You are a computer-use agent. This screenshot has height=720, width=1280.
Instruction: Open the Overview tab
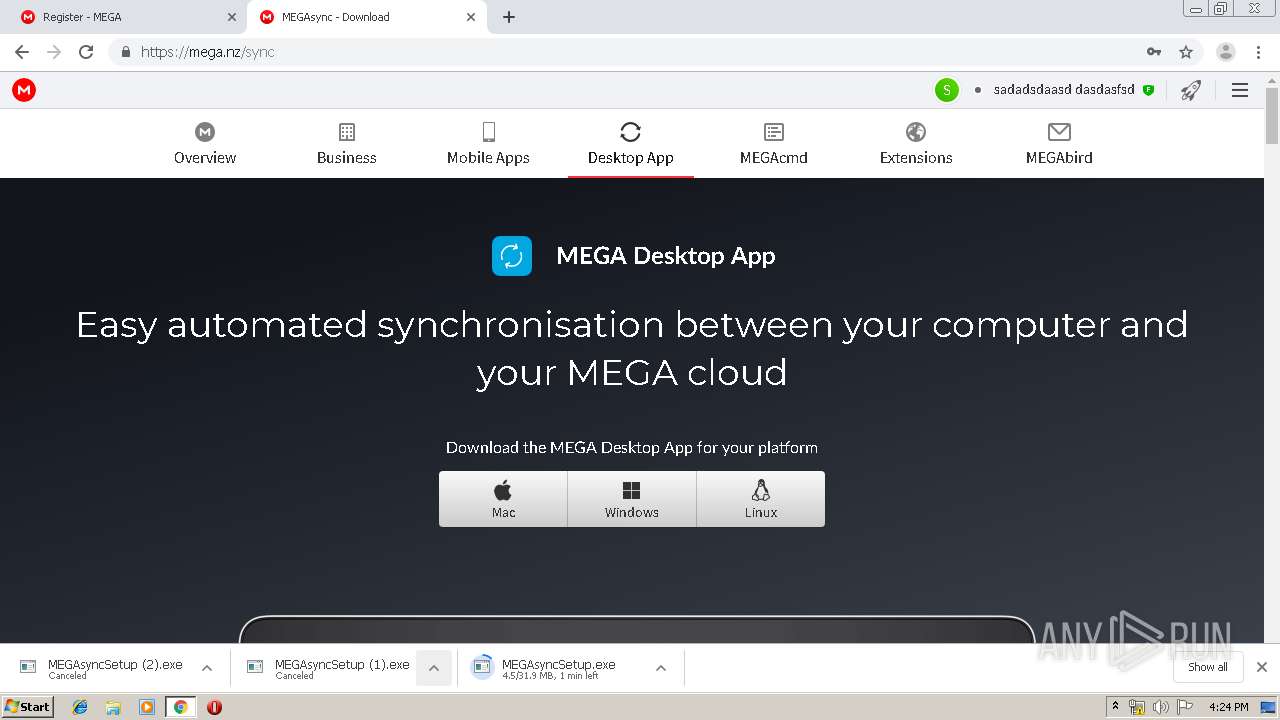tap(205, 144)
